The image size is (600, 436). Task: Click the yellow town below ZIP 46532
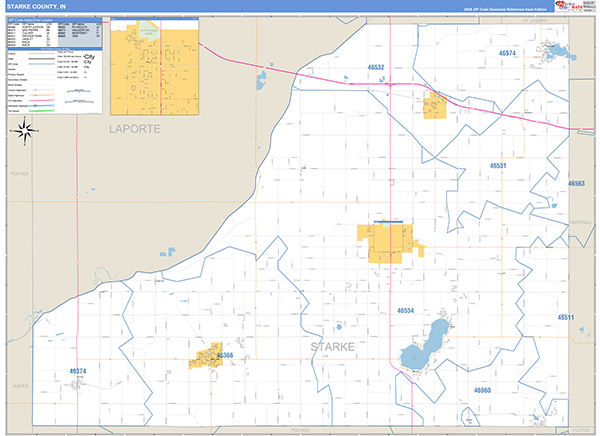434,105
